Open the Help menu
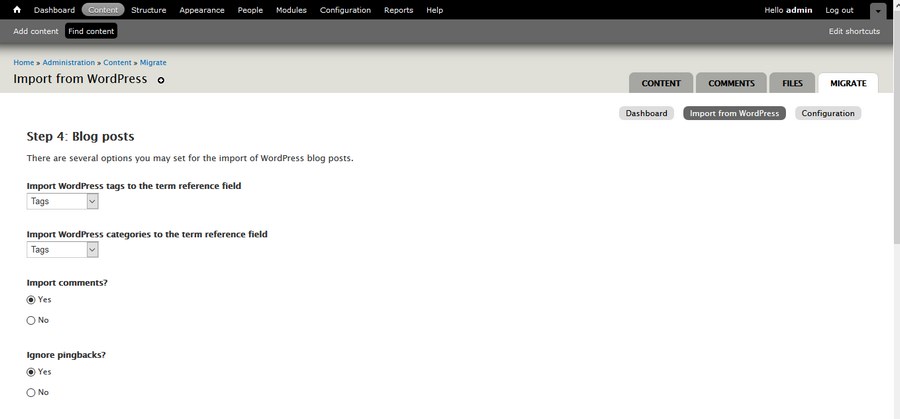This screenshot has height=419, width=900. coord(435,10)
